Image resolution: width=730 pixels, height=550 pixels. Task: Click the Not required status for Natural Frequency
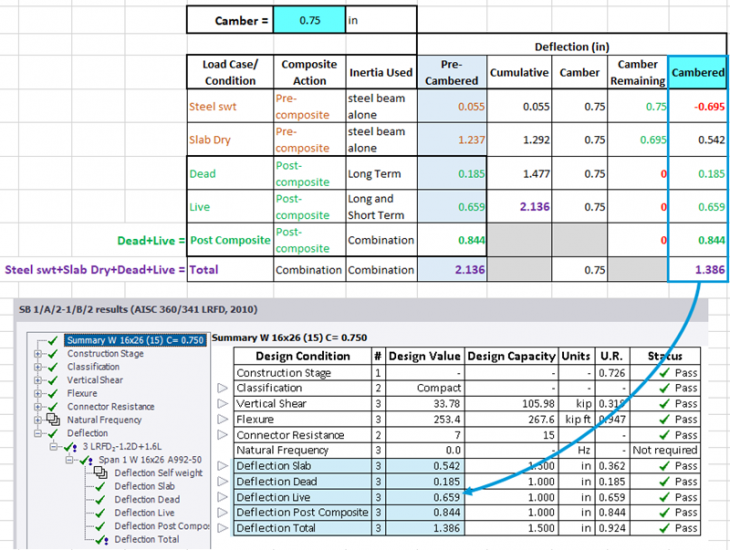click(665, 450)
